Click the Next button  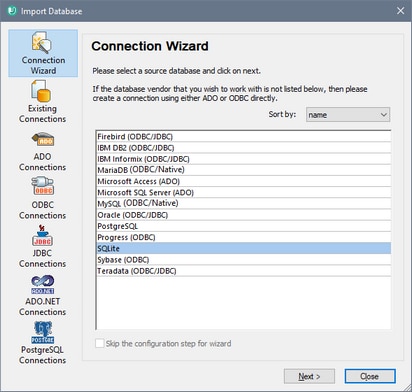(x=309, y=376)
